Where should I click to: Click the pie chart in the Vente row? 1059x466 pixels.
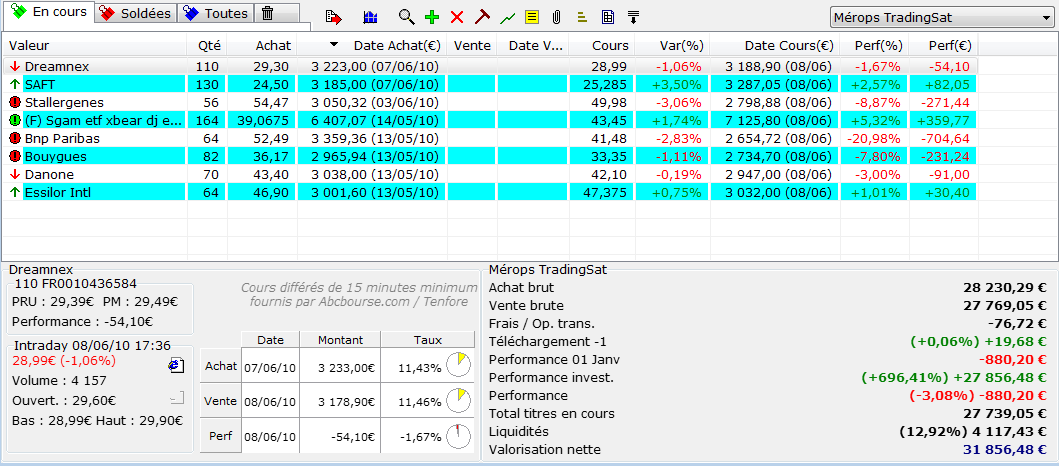pos(459,400)
